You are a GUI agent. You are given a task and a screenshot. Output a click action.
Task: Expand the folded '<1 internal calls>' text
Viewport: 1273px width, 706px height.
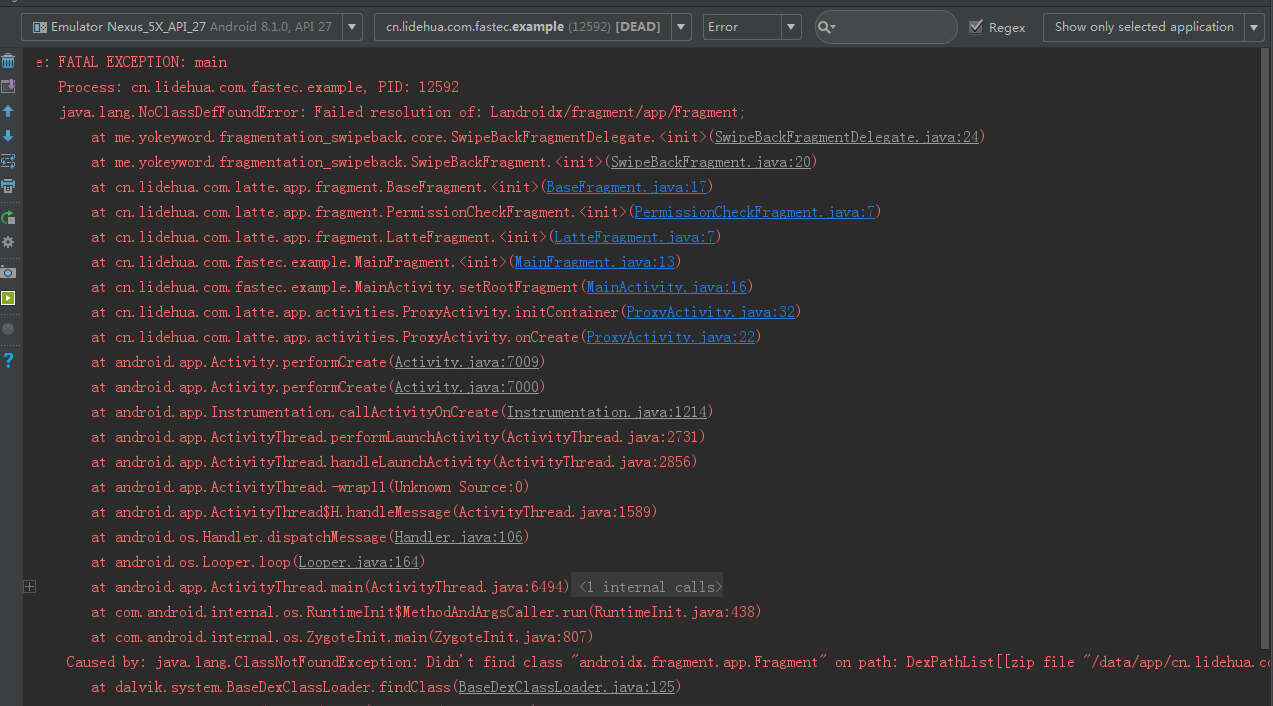pyautogui.click(x=648, y=587)
